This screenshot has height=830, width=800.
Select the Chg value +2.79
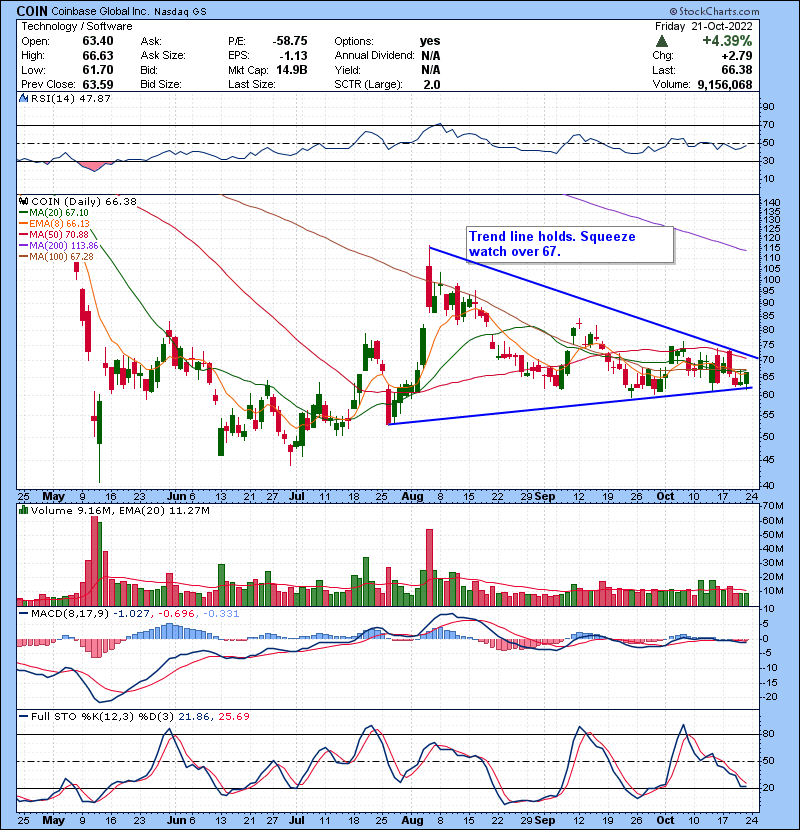[737, 55]
